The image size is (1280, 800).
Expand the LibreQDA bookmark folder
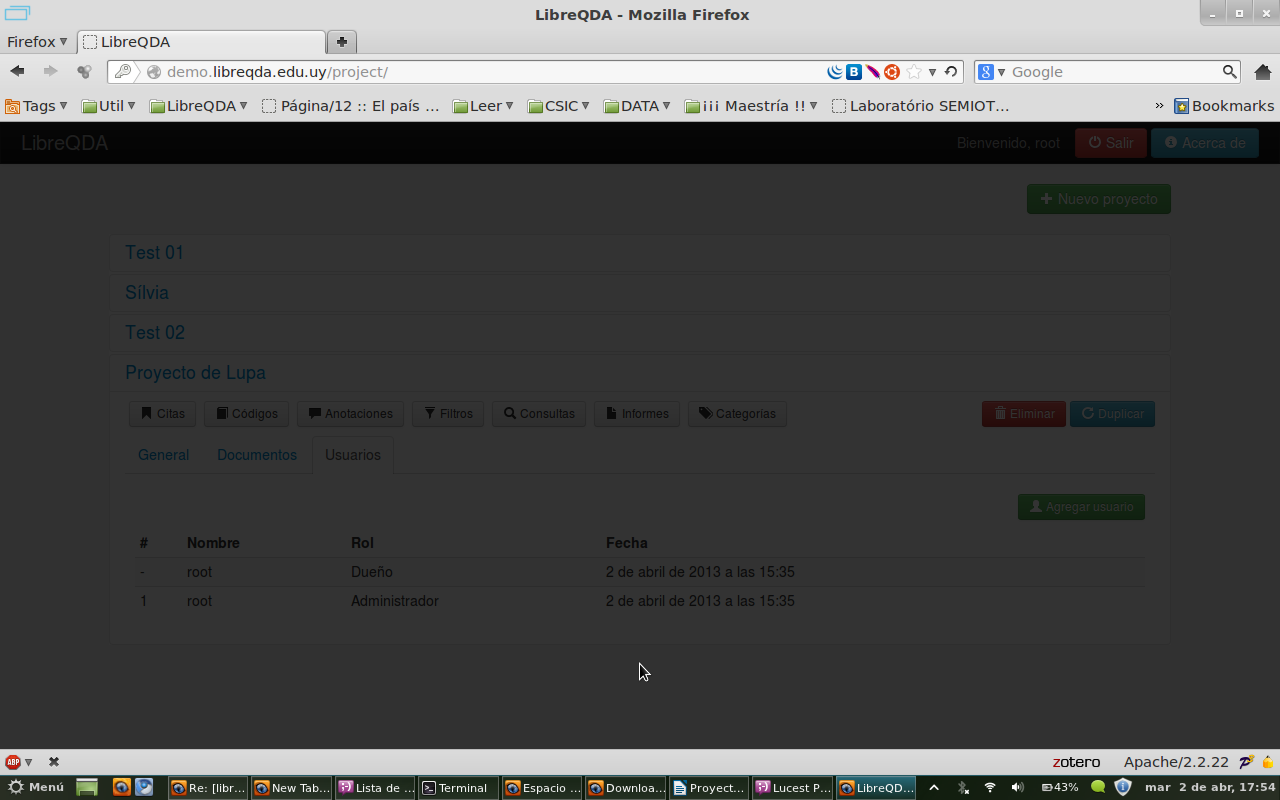[x=198, y=106]
